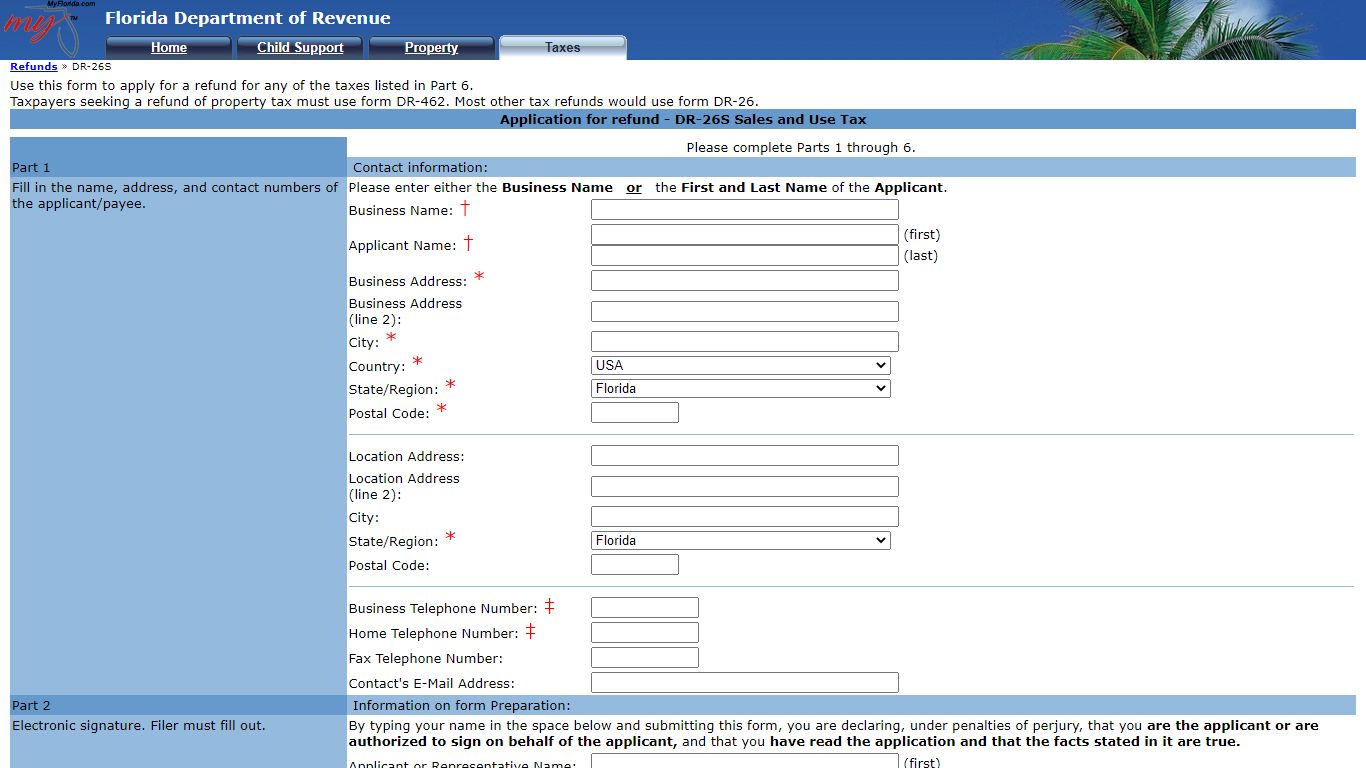
Task: Expand the location State/Region dropdown
Action: click(x=741, y=540)
